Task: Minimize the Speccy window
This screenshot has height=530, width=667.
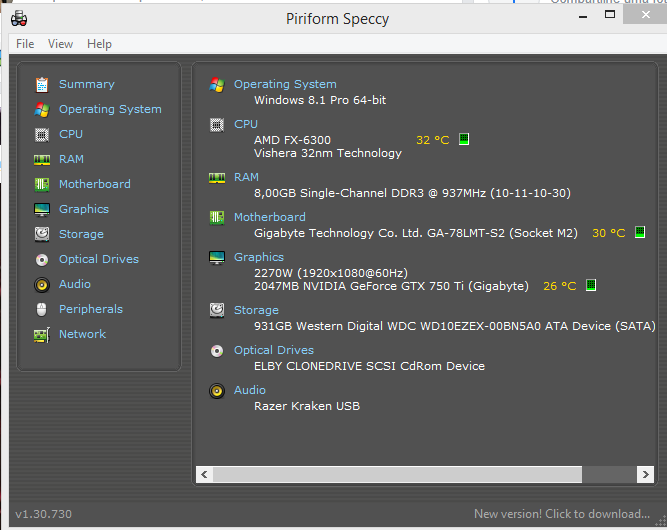Action: click(583, 15)
